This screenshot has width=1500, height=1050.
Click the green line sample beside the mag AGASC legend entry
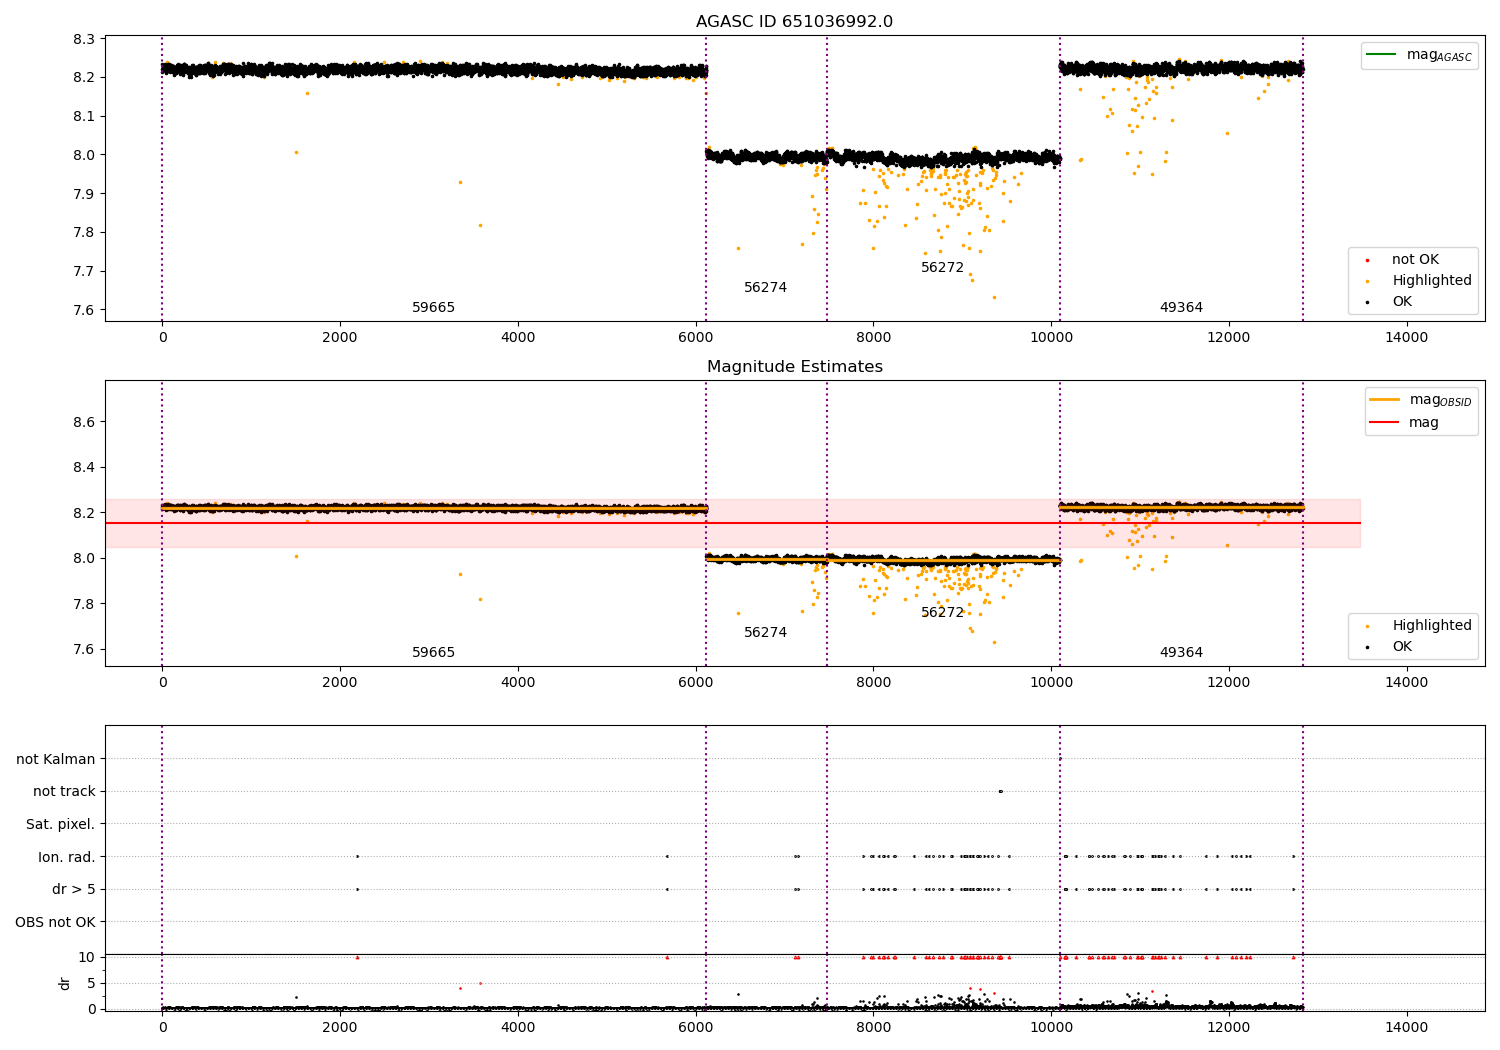[1383, 55]
